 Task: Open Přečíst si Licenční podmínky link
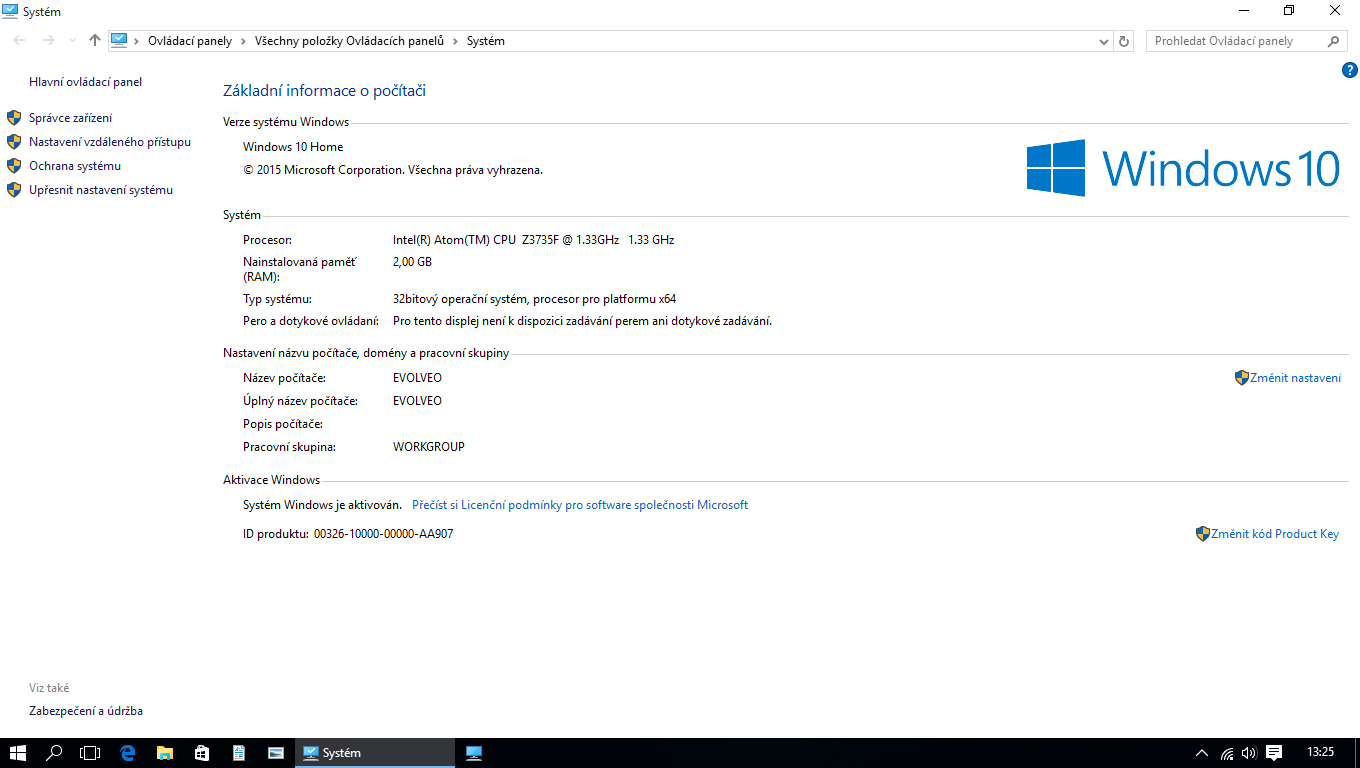pos(580,505)
